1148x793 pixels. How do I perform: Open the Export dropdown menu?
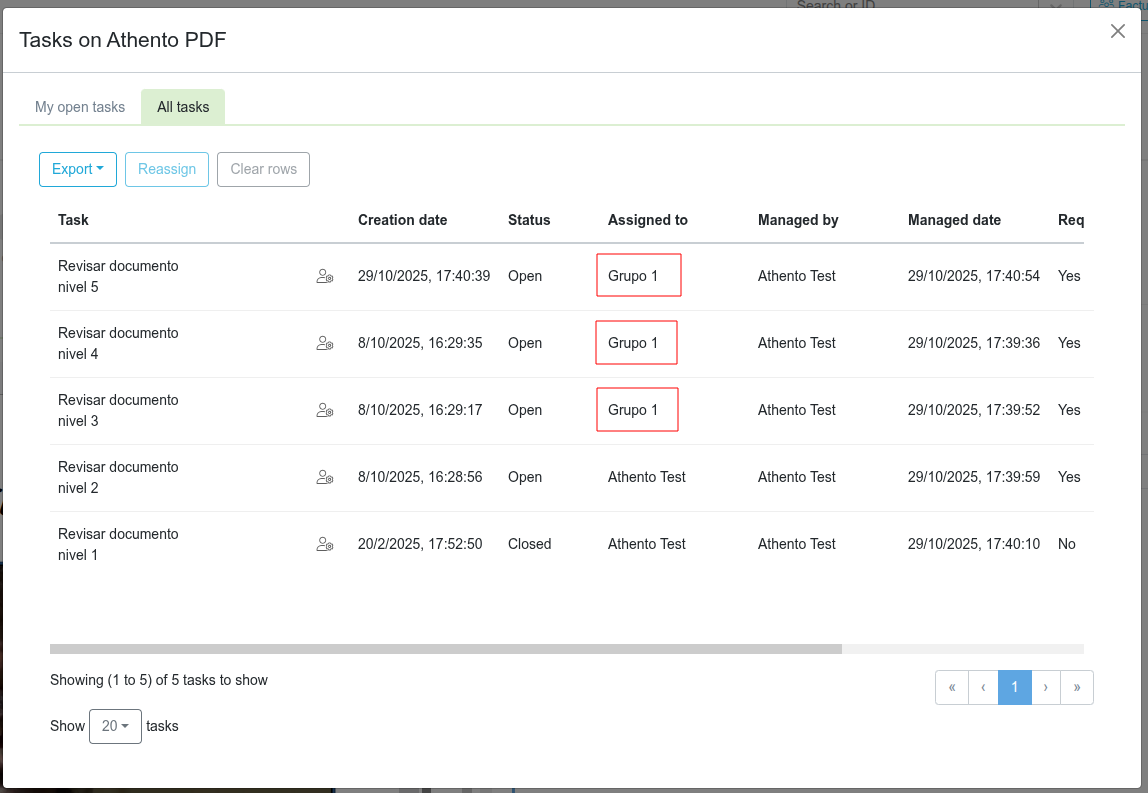[78, 170]
